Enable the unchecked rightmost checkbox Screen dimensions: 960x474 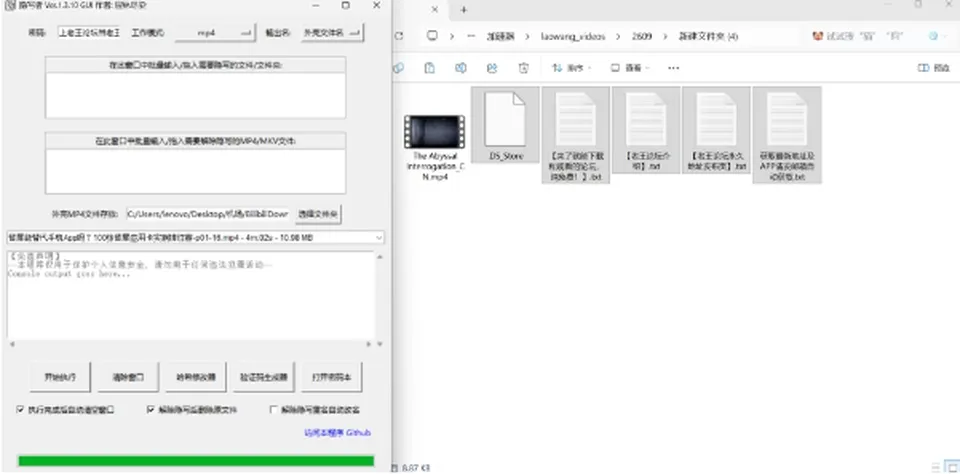coord(274,409)
